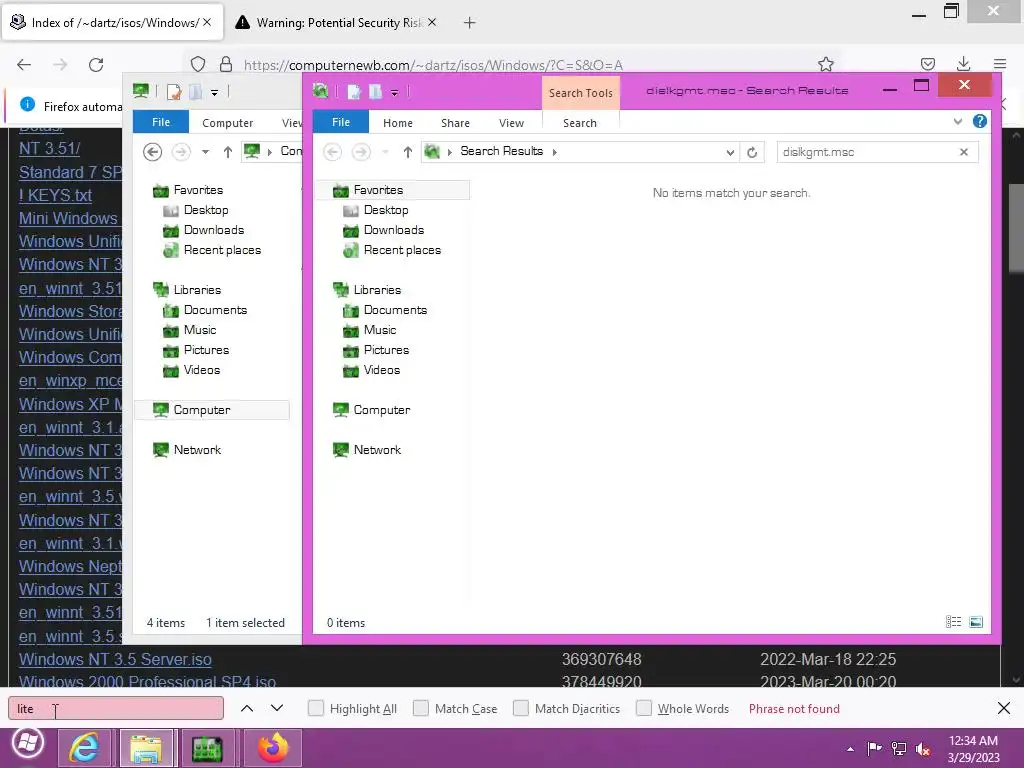Bookmark page with star icon

[825, 64]
